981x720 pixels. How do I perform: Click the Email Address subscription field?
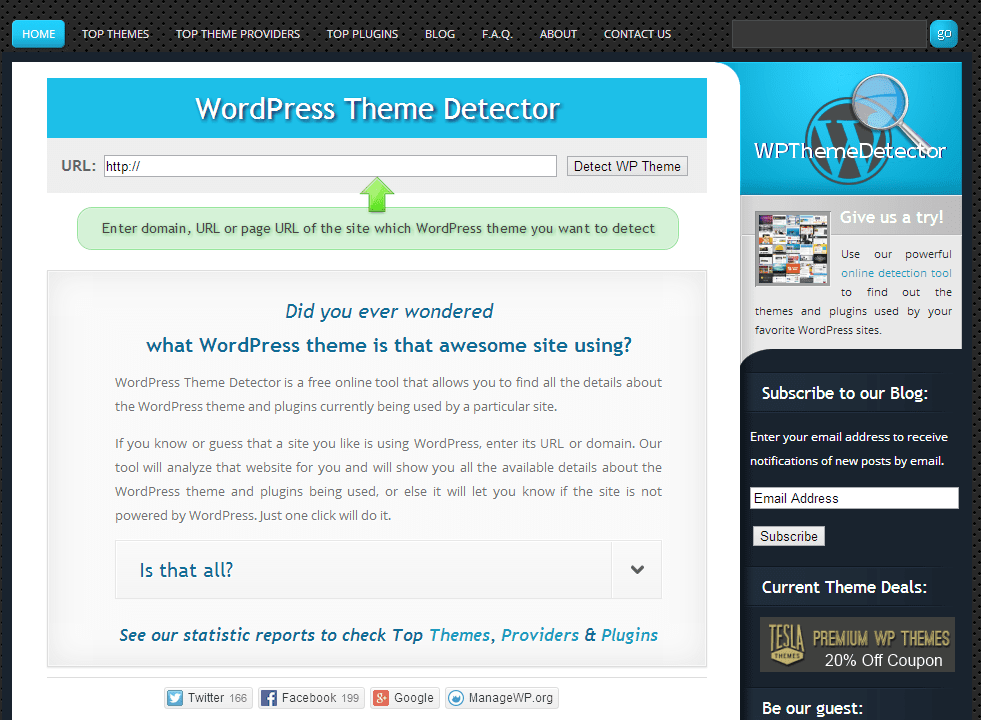[853, 497]
